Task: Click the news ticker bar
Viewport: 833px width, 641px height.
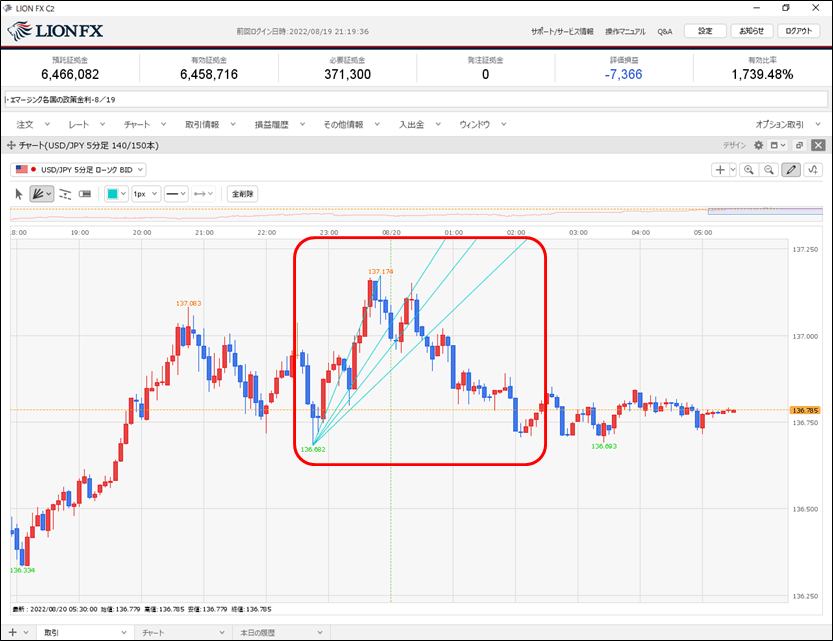Action: click(416, 99)
